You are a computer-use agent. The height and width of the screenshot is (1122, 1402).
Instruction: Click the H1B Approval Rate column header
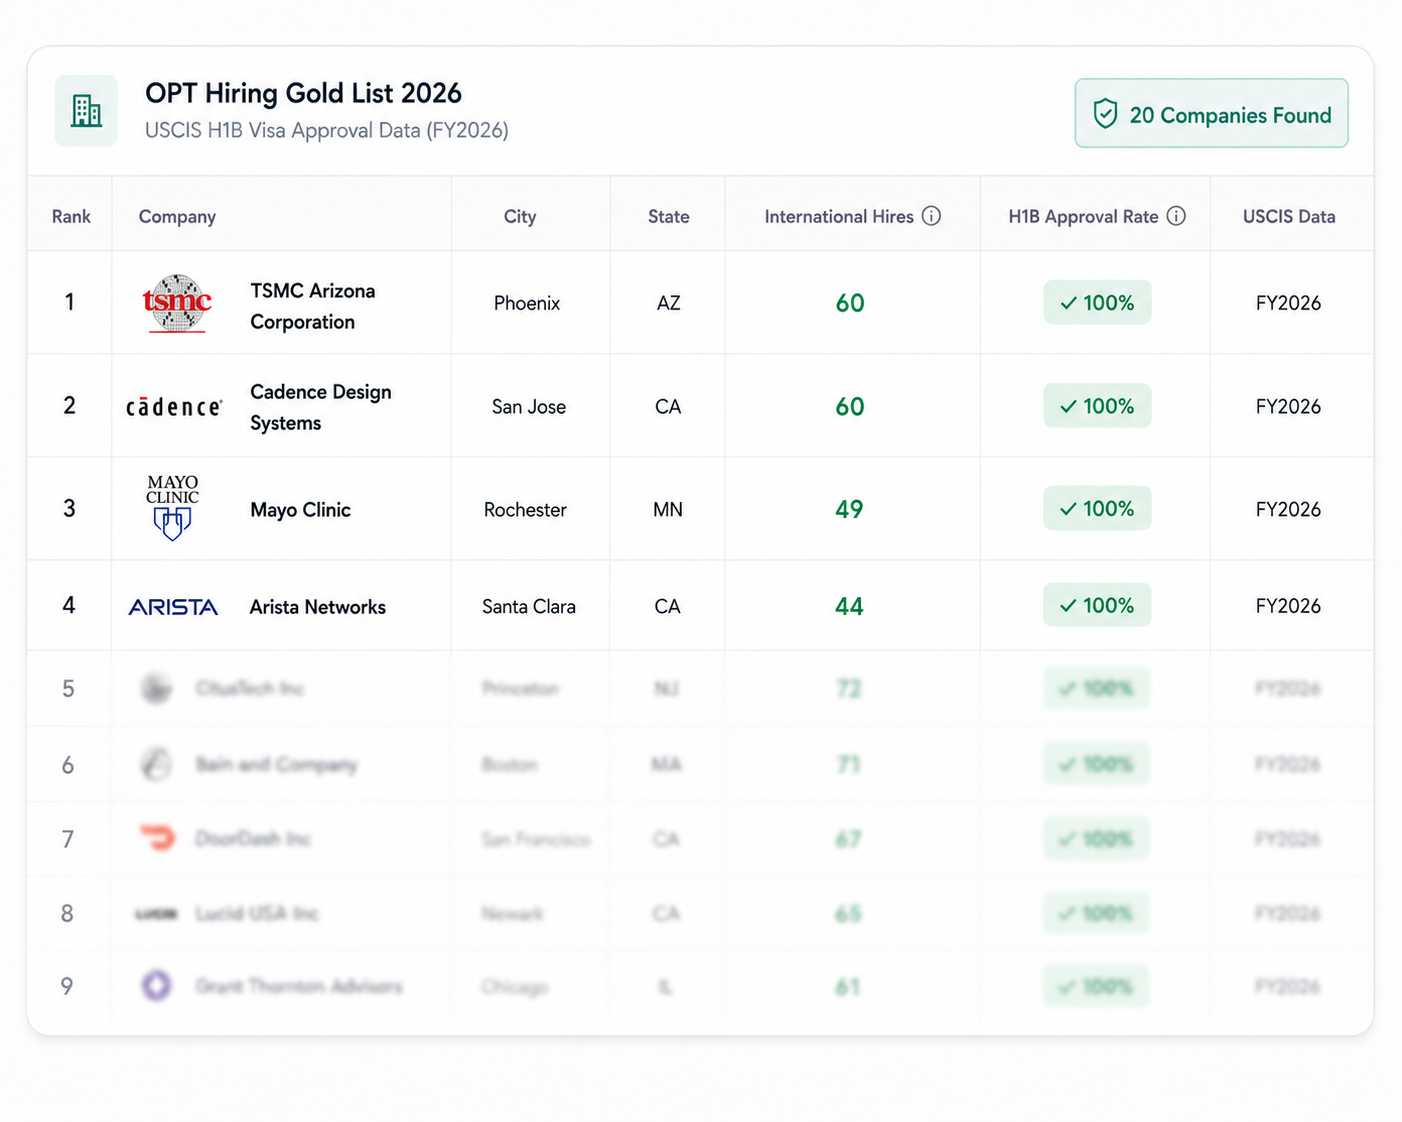click(x=1083, y=217)
